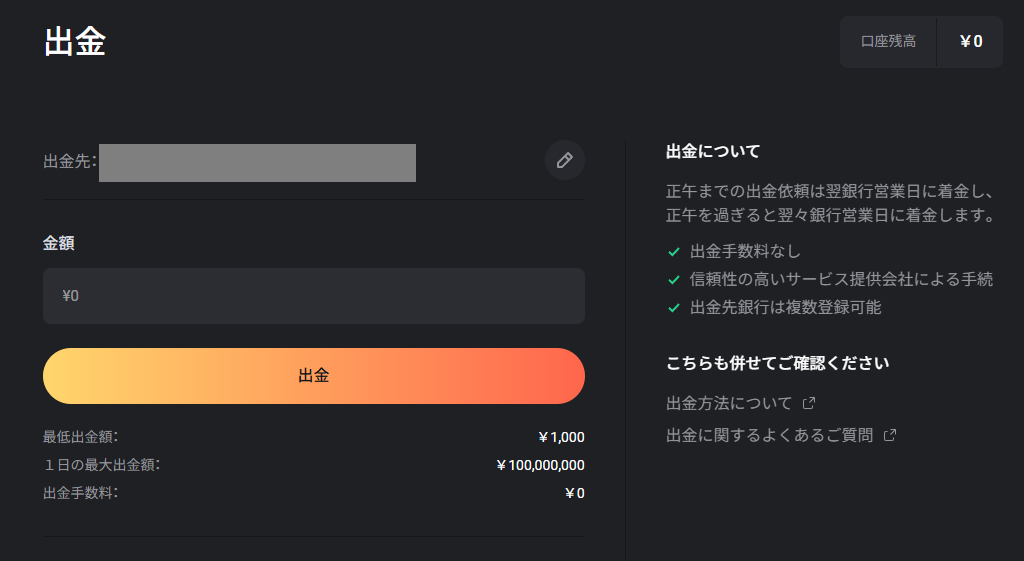This screenshot has height=561, width=1024.
Task: Open 出金に関するよくあるご質問 link
Action: pos(769,435)
